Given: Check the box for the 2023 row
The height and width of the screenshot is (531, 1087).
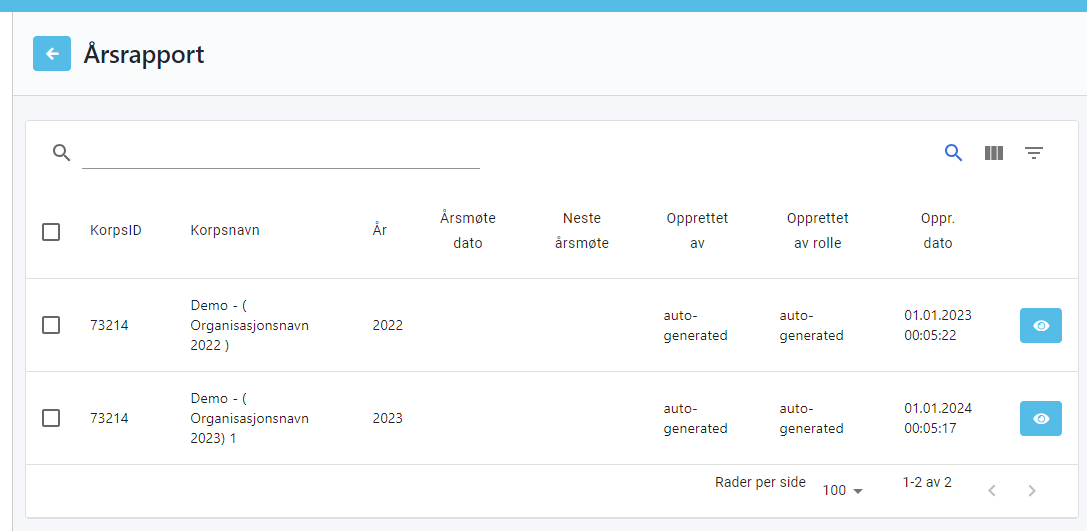Looking at the screenshot, I should [51, 418].
